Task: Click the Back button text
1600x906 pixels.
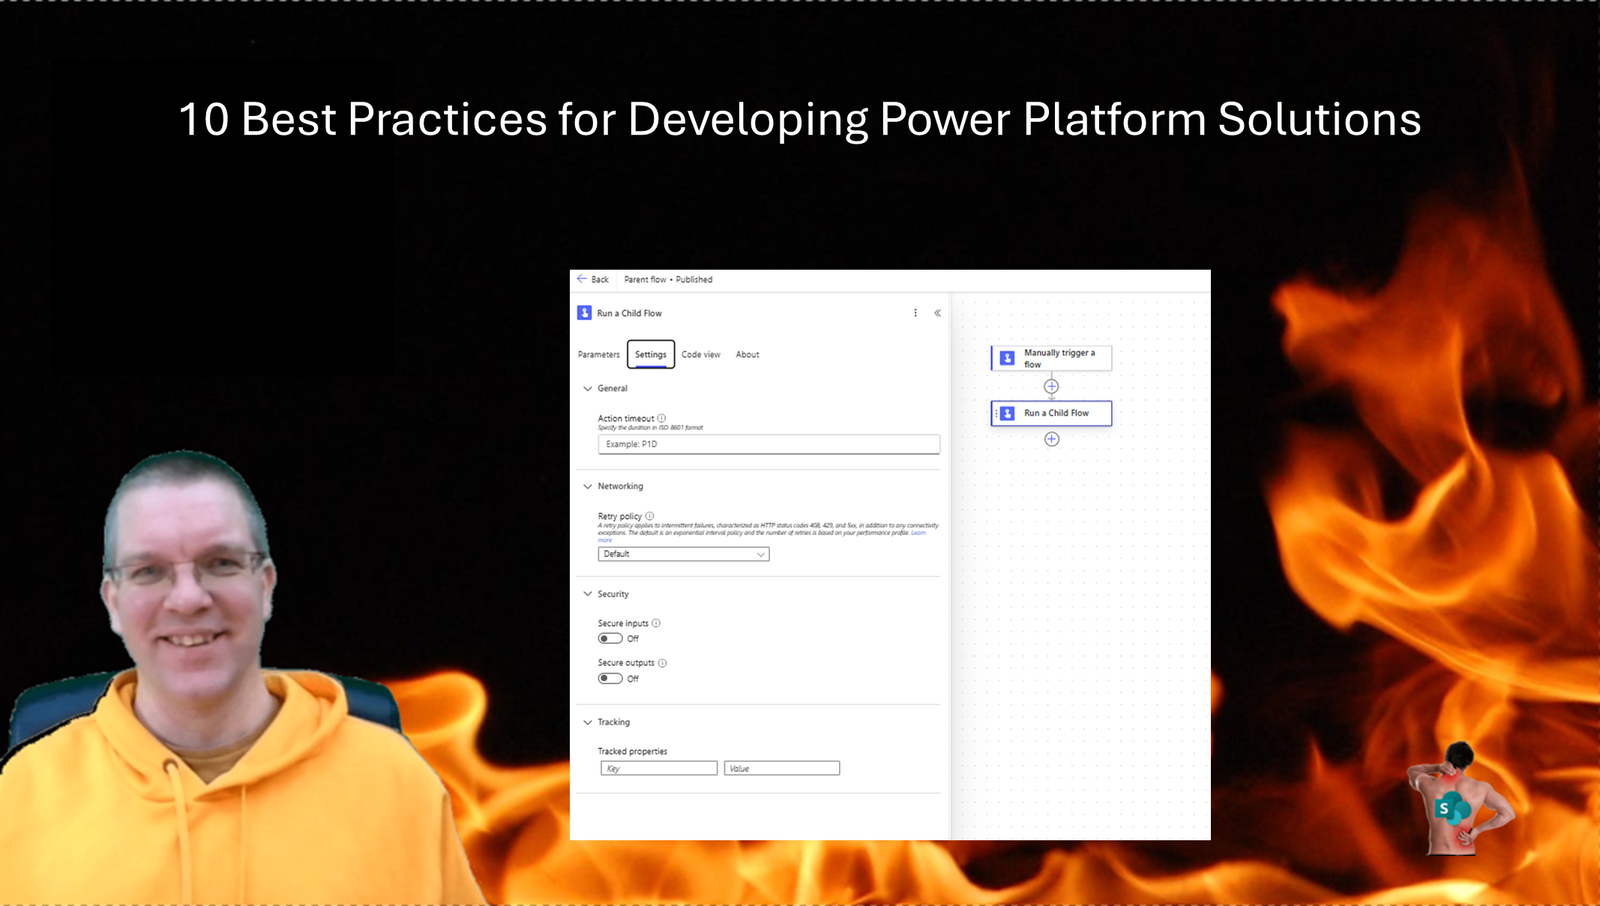Action: (x=600, y=280)
